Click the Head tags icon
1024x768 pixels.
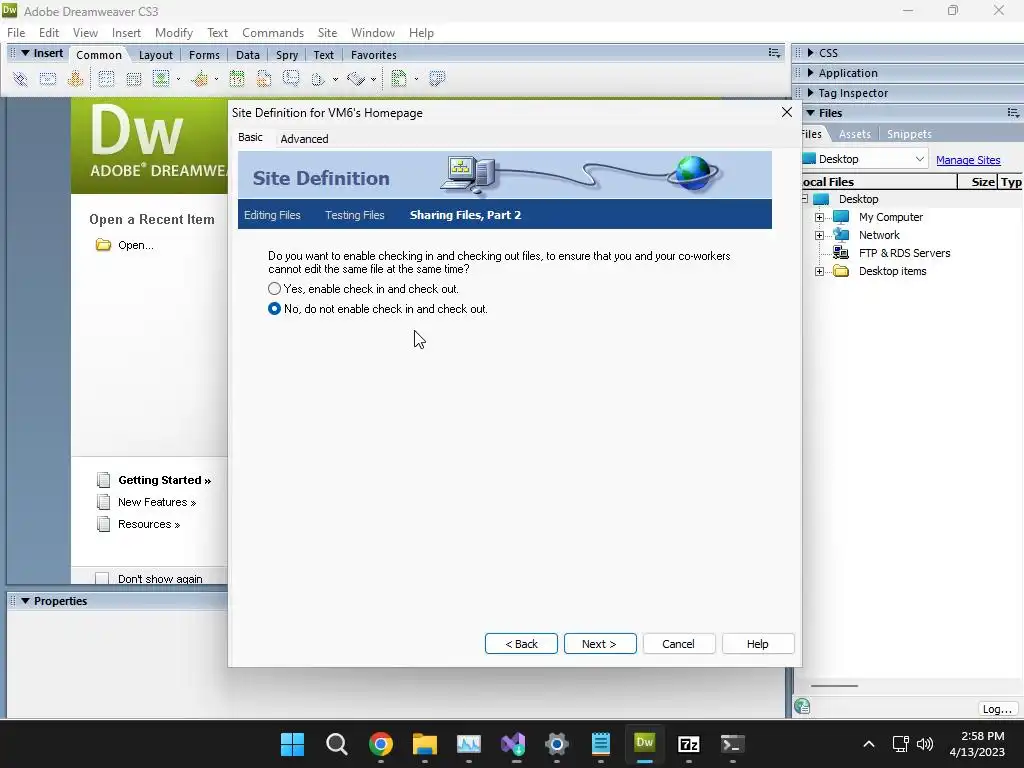[x=318, y=79]
